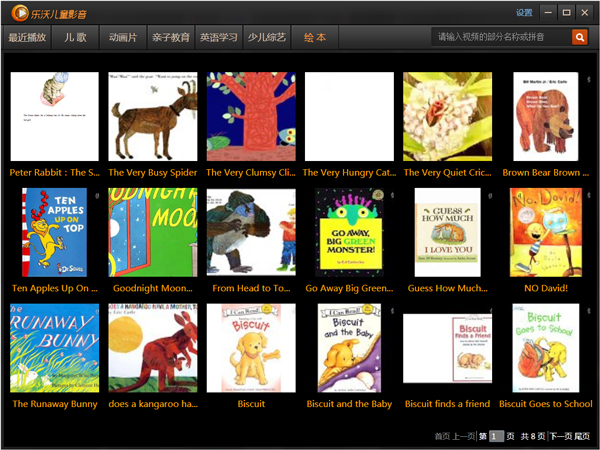
Task: Open the Brown Bear Brown Bear cover
Action: (x=546, y=116)
